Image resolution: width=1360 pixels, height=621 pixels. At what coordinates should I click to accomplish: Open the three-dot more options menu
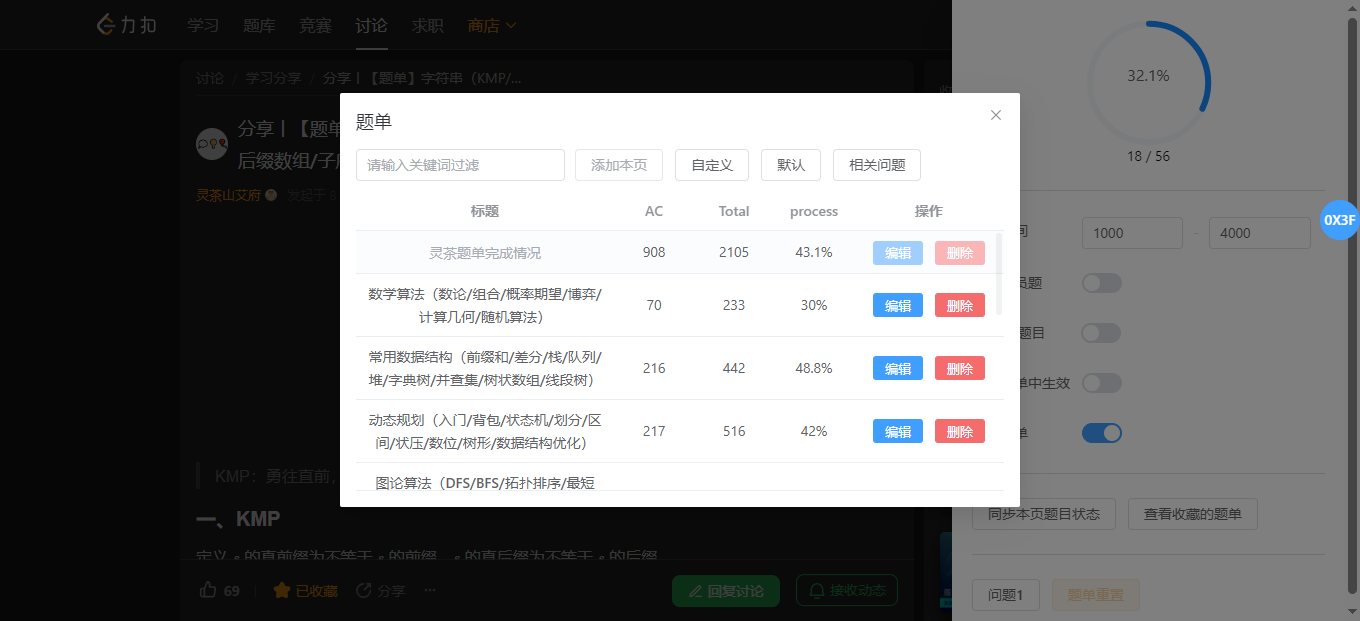[430, 590]
